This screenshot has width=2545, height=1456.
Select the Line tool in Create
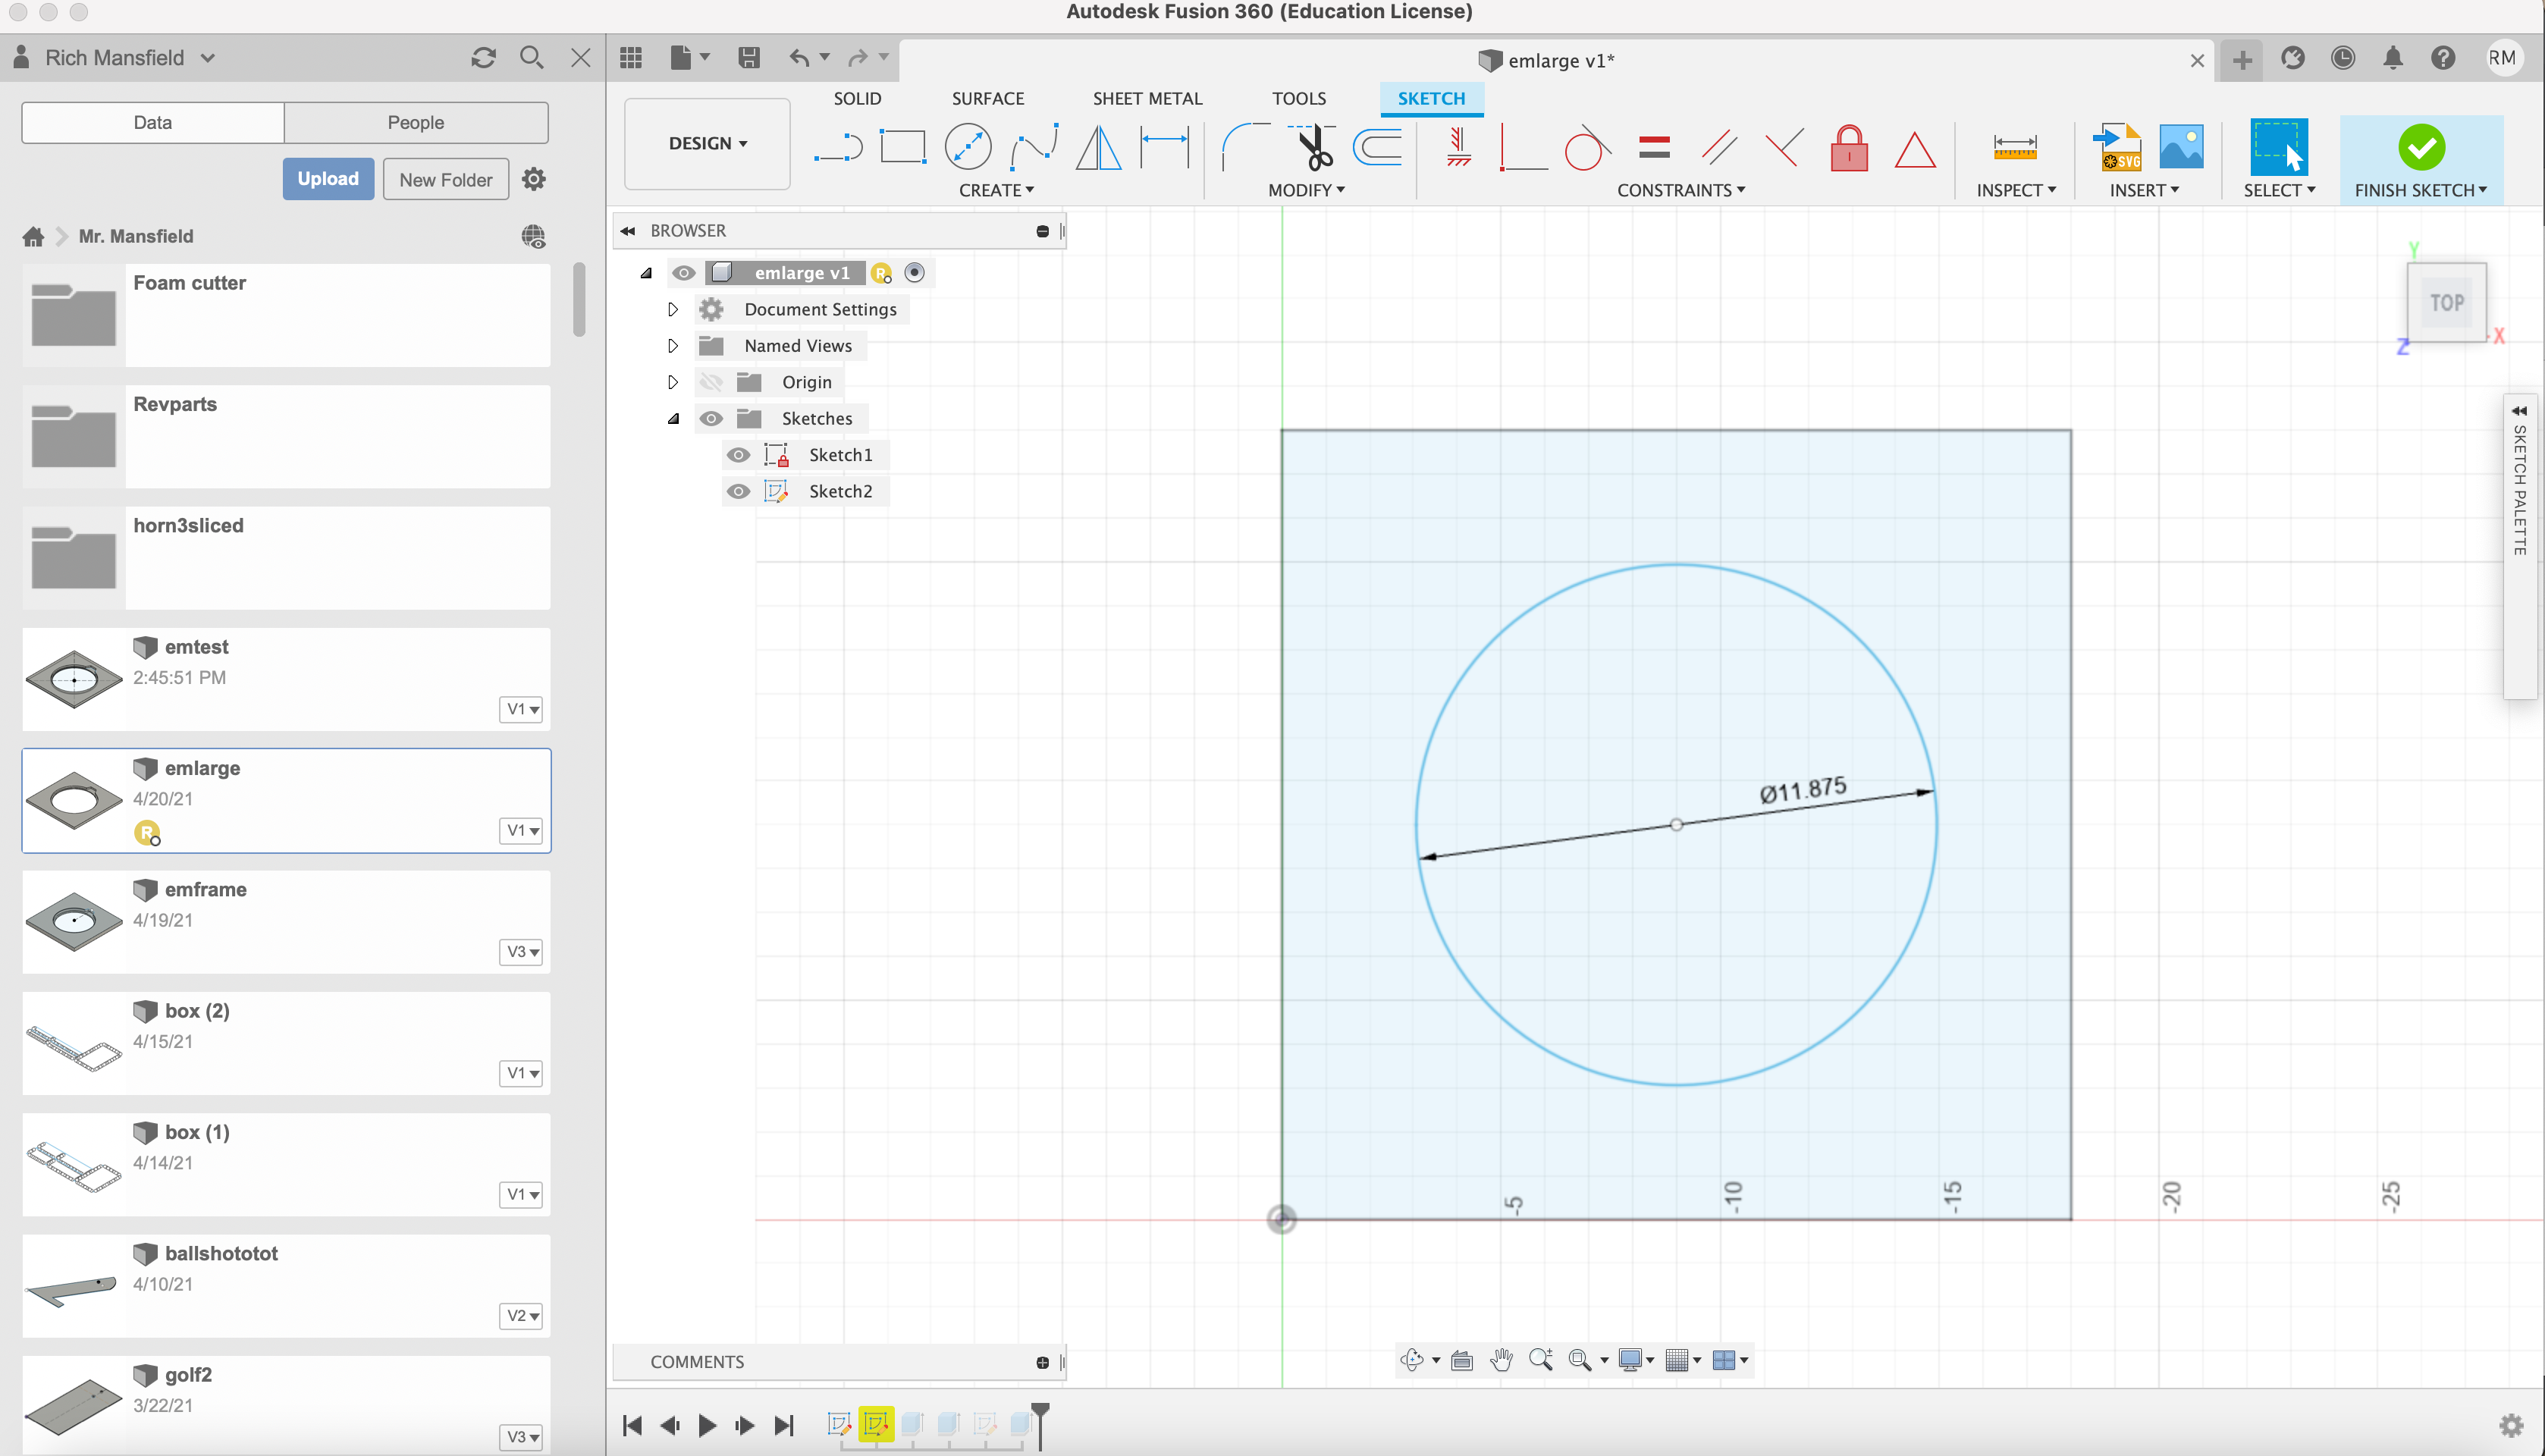pos(838,148)
